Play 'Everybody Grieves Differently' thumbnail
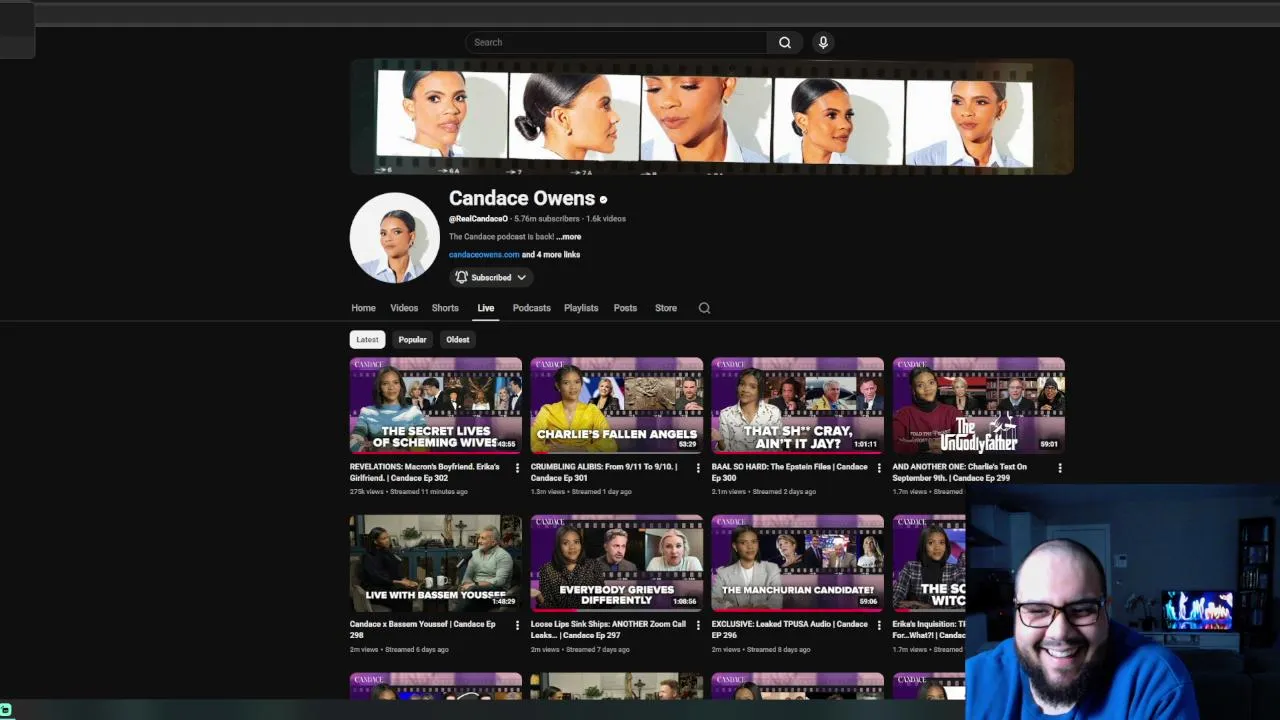Viewport: 1280px width, 720px height. click(617, 563)
